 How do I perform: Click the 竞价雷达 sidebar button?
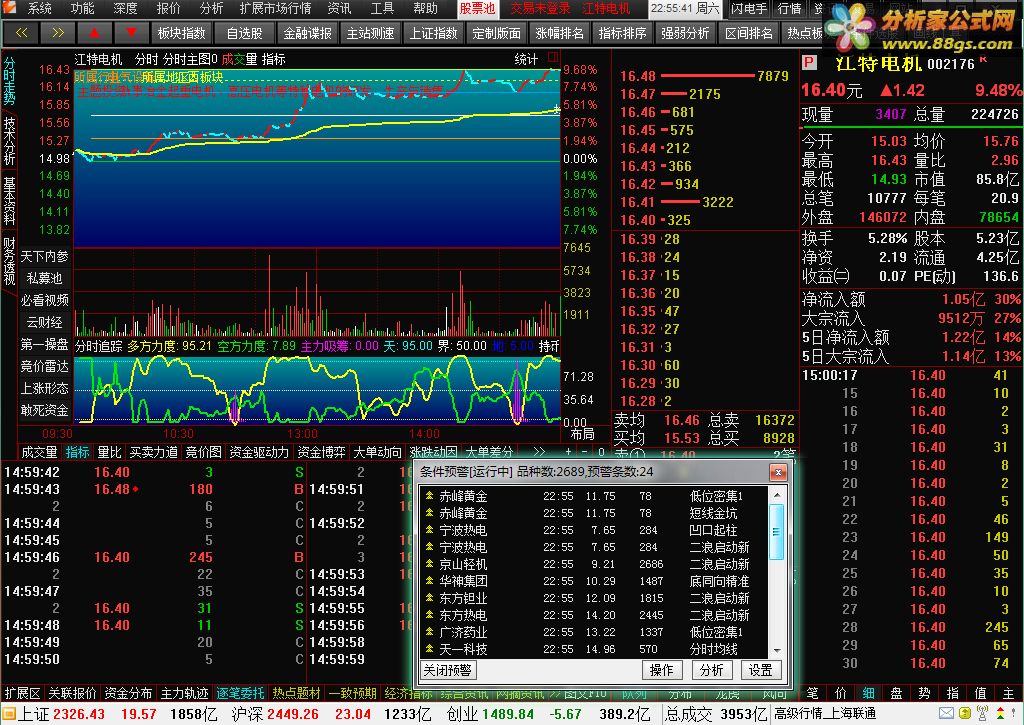pyautogui.click(x=44, y=366)
